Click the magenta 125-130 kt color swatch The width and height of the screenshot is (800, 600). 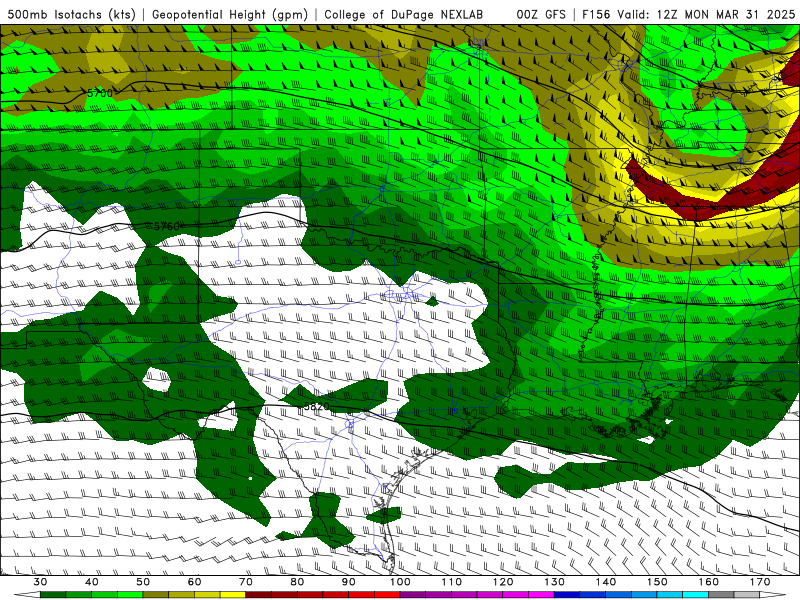point(541,595)
